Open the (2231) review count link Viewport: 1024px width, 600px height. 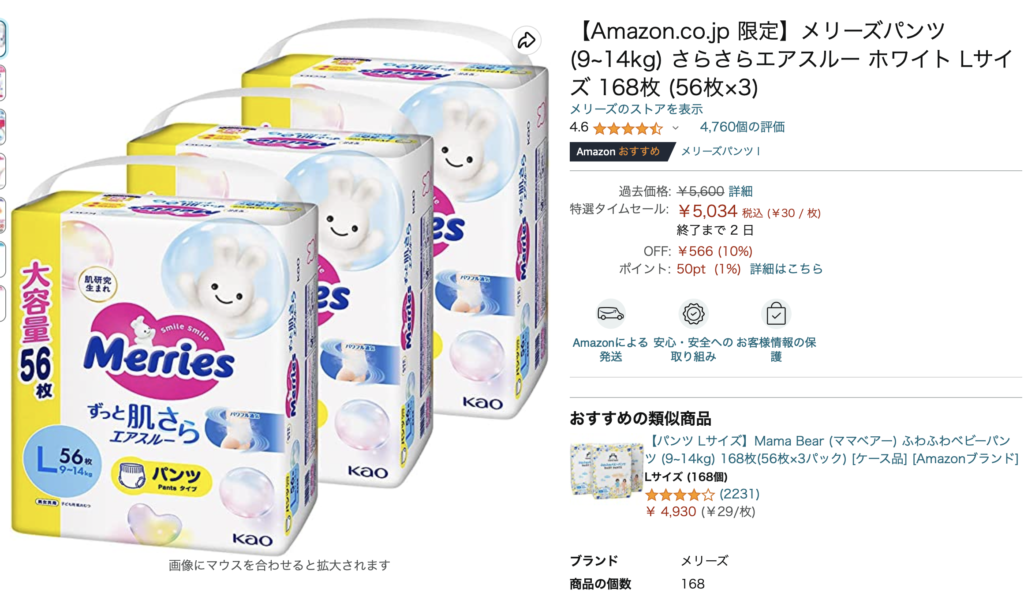739,494
